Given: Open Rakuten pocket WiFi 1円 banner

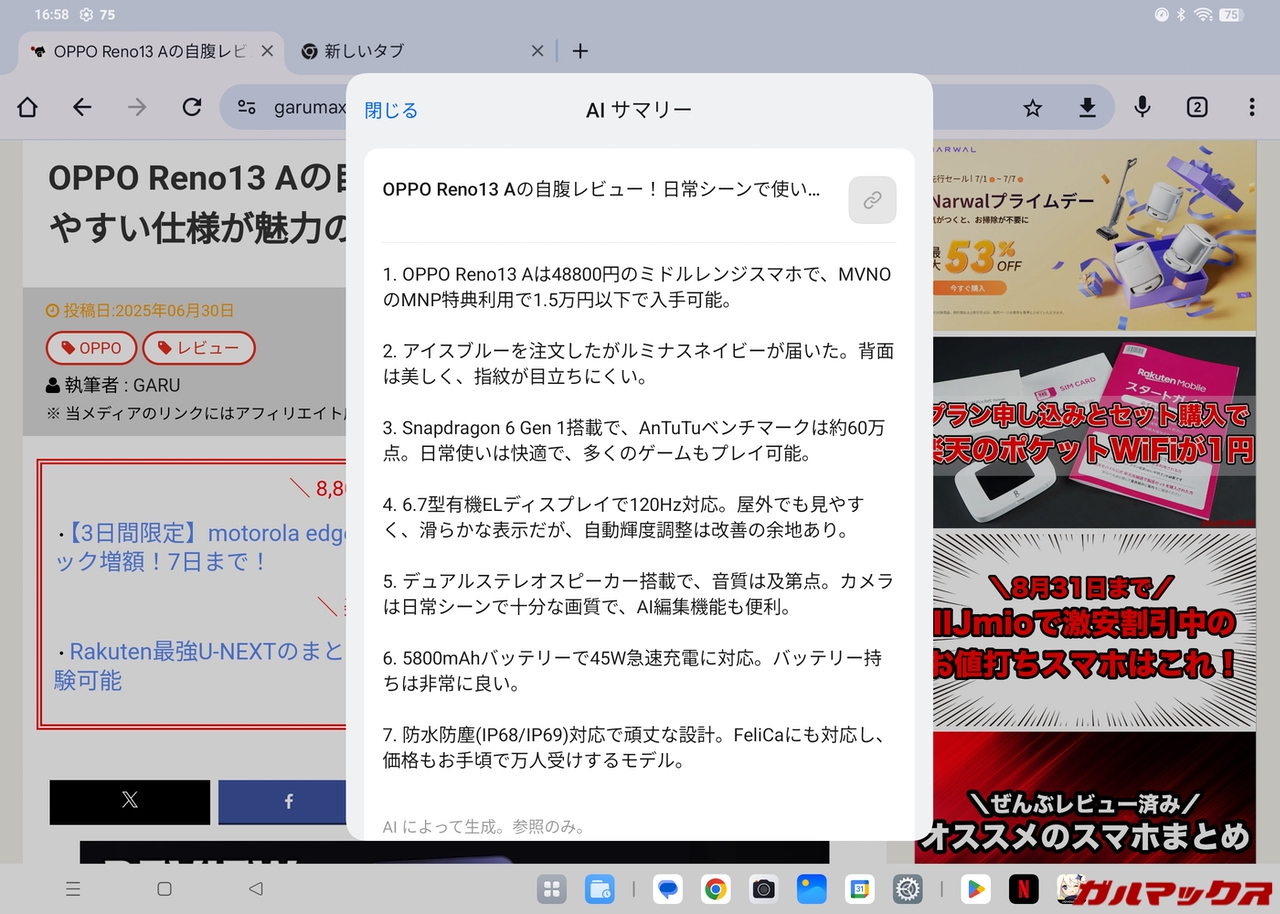Looking at the screenshot, I should tap(1094, 432).
